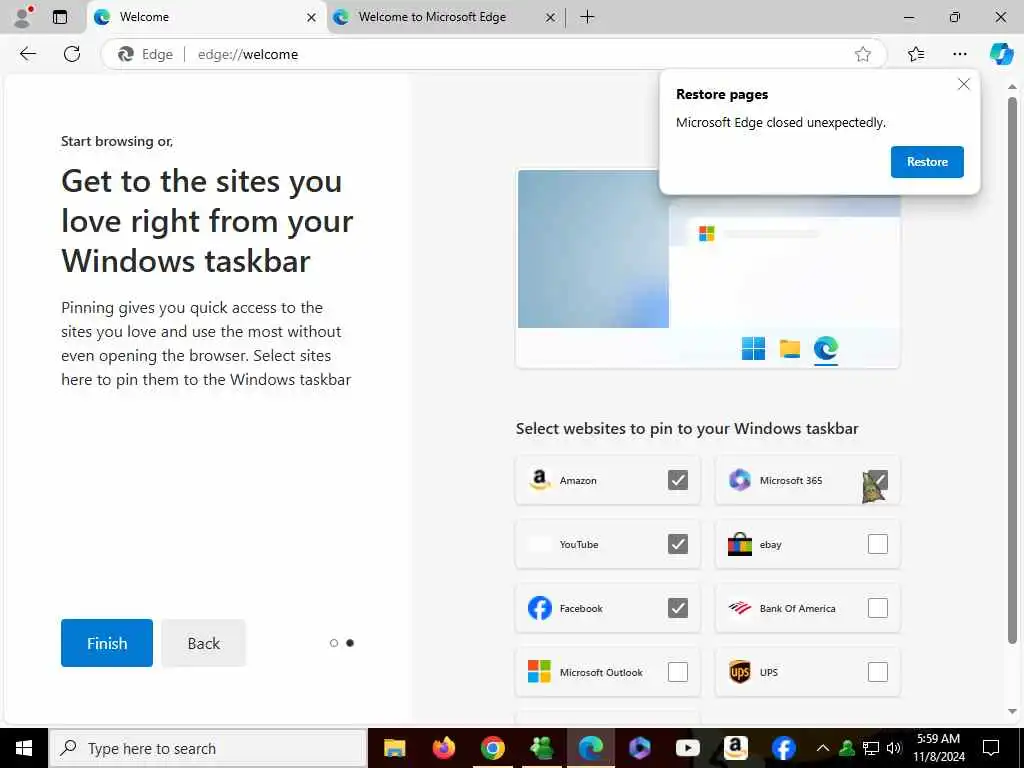Click the Restore button
The width and height of the screenshot is (1024, 768).
(x=927, y=162)
